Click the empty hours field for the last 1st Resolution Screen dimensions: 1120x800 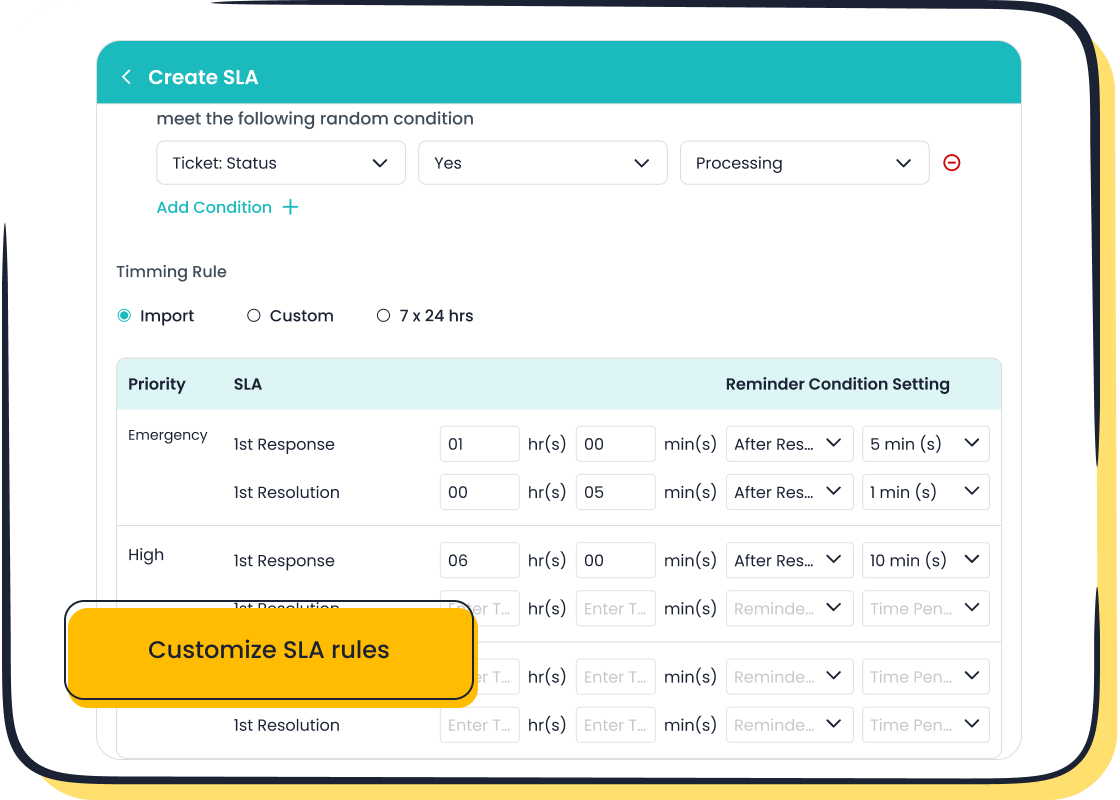coord(479,724)
